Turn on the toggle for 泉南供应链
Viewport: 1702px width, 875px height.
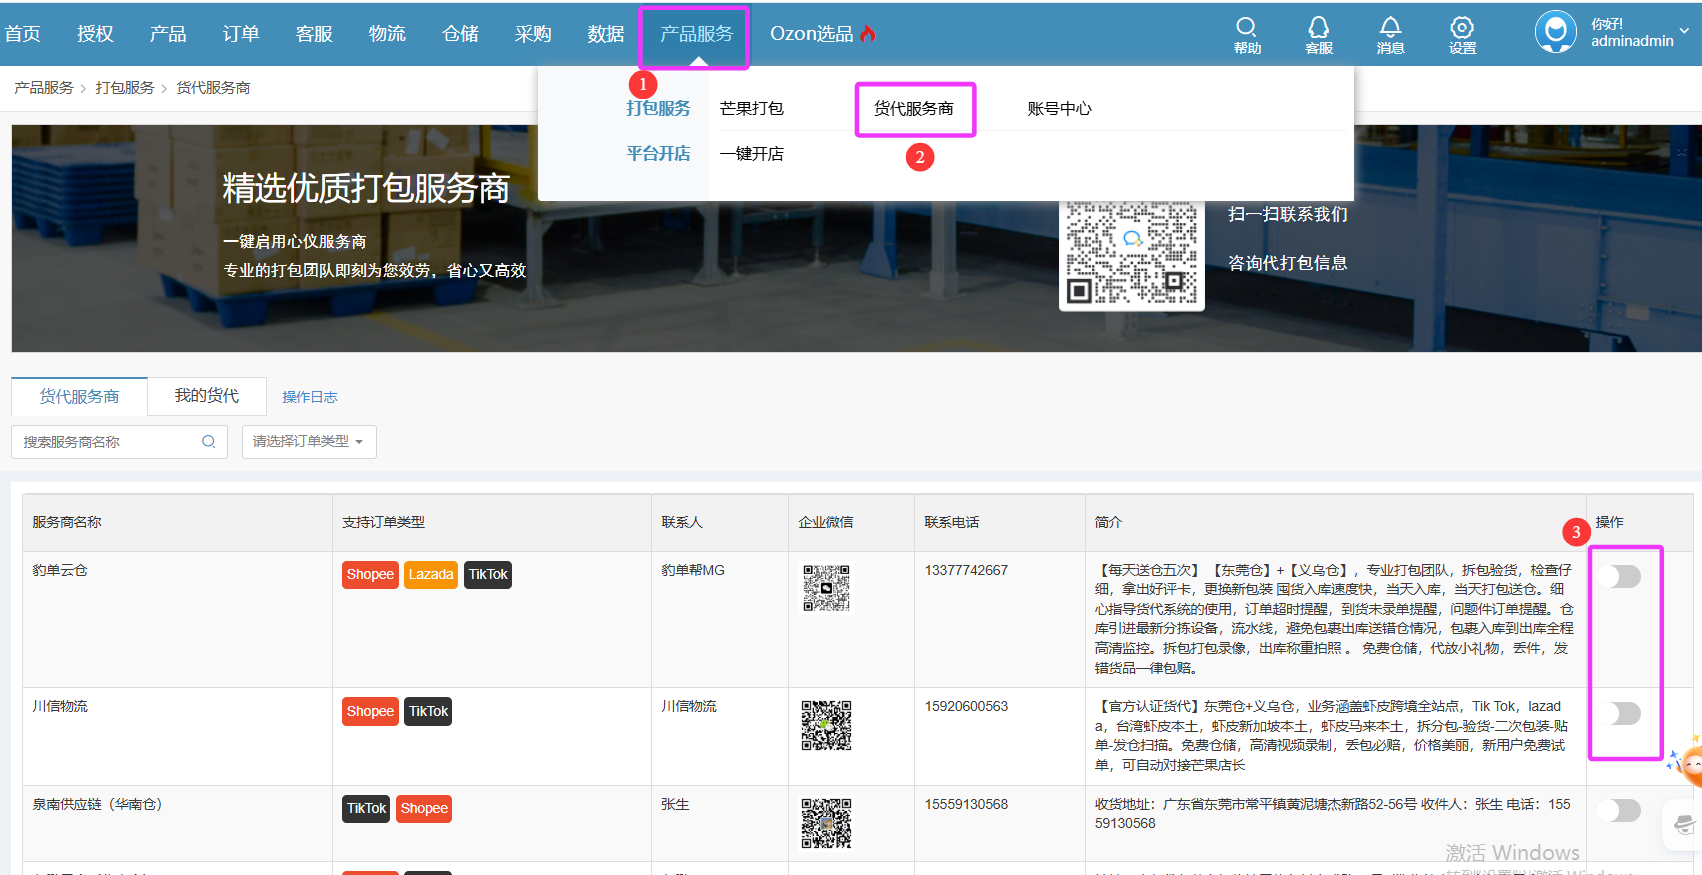[x=1620, y=810]
